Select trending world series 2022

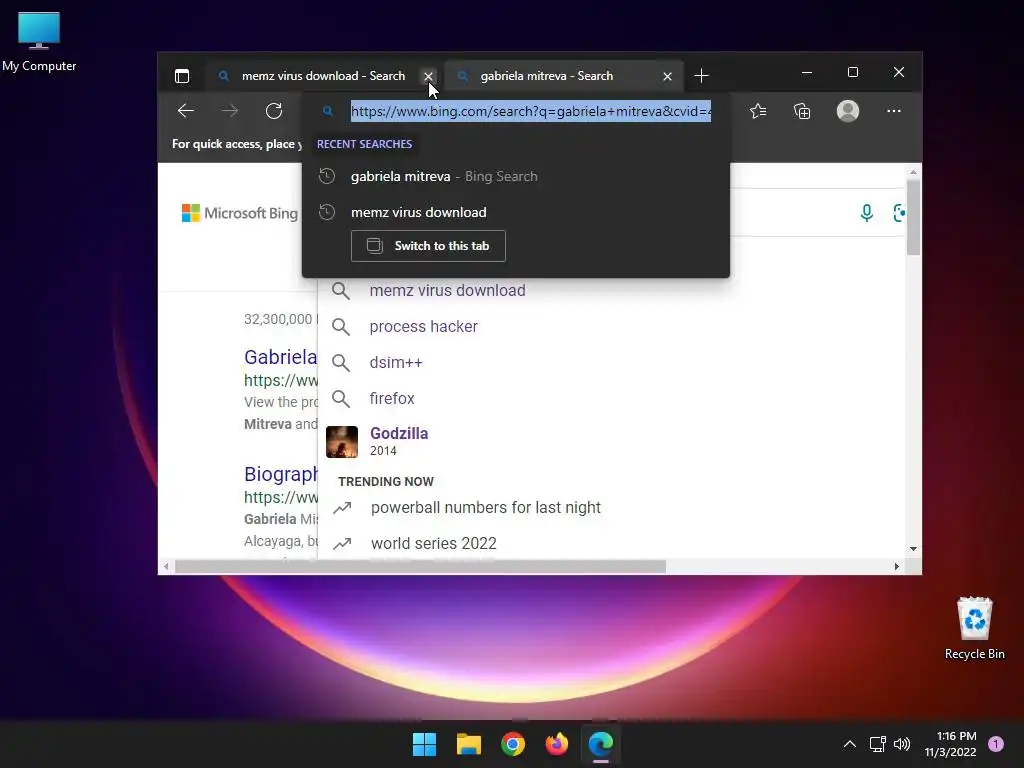click(434, 543)
